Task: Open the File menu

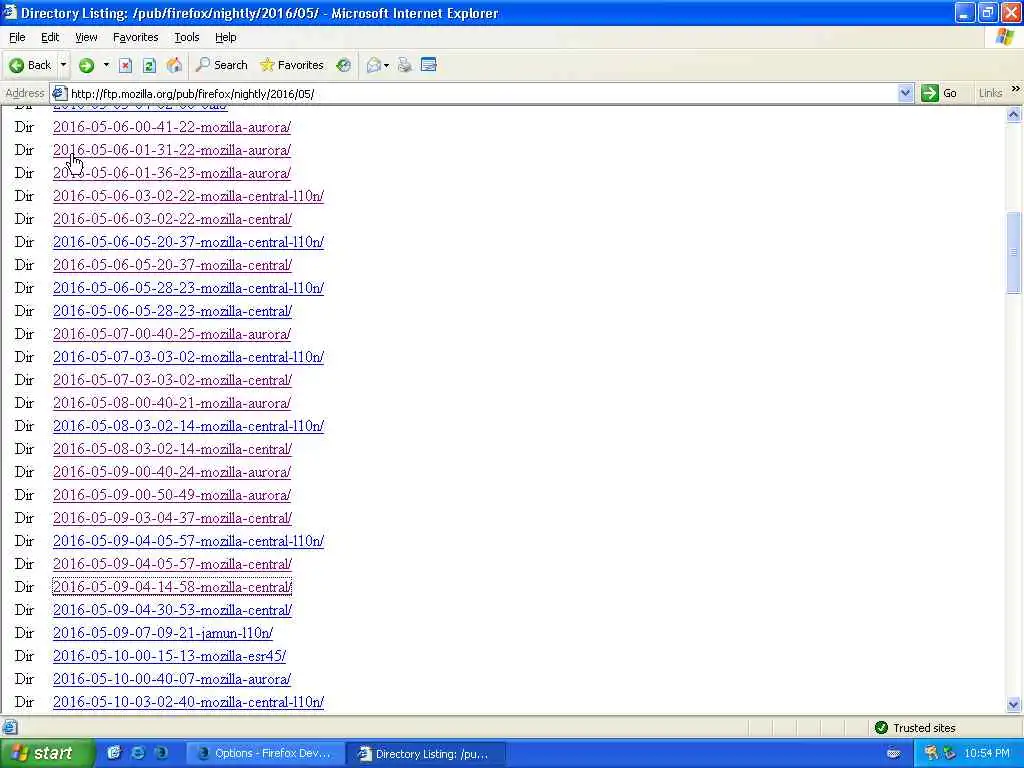Action: (x=17, y=37)
